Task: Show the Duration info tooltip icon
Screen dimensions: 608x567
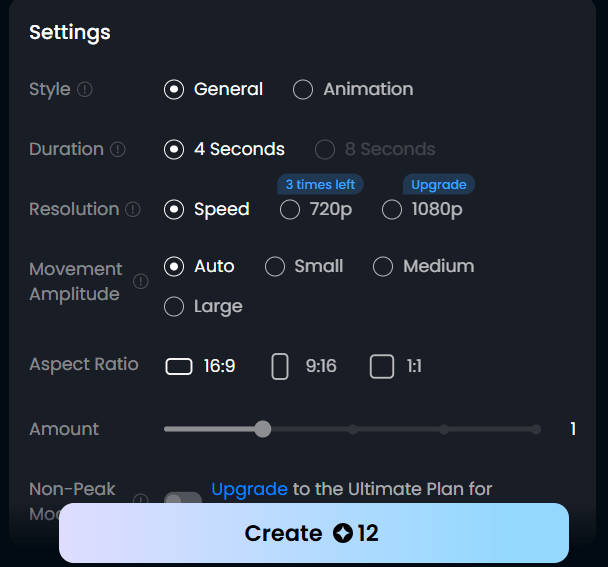Action: point(117,149)
